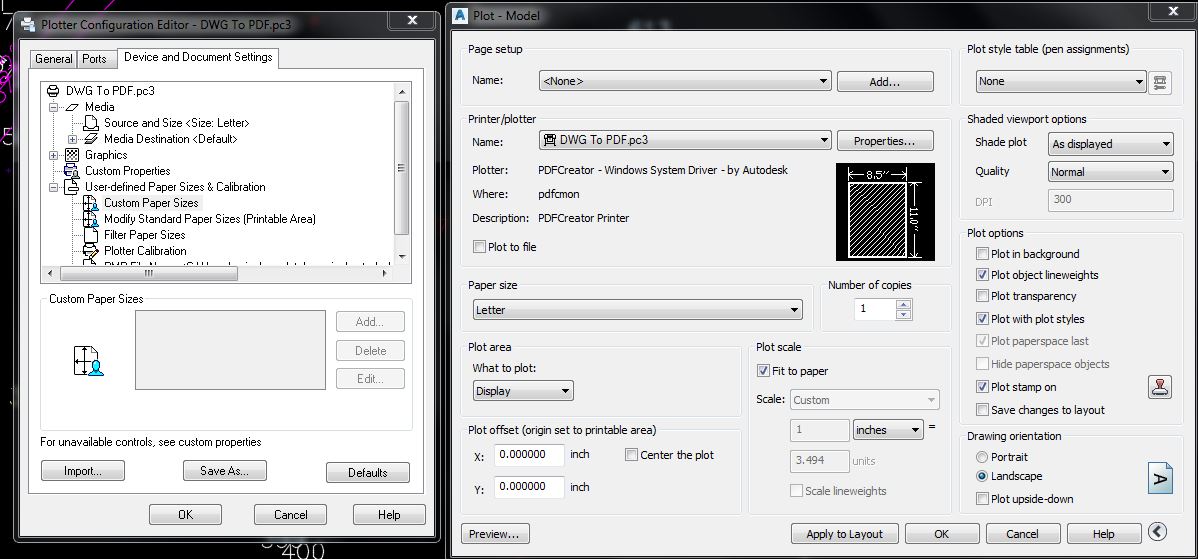The image size is (1198, 559).
Task: Increase number of copies with up arrow
Action: coord(903,304)
